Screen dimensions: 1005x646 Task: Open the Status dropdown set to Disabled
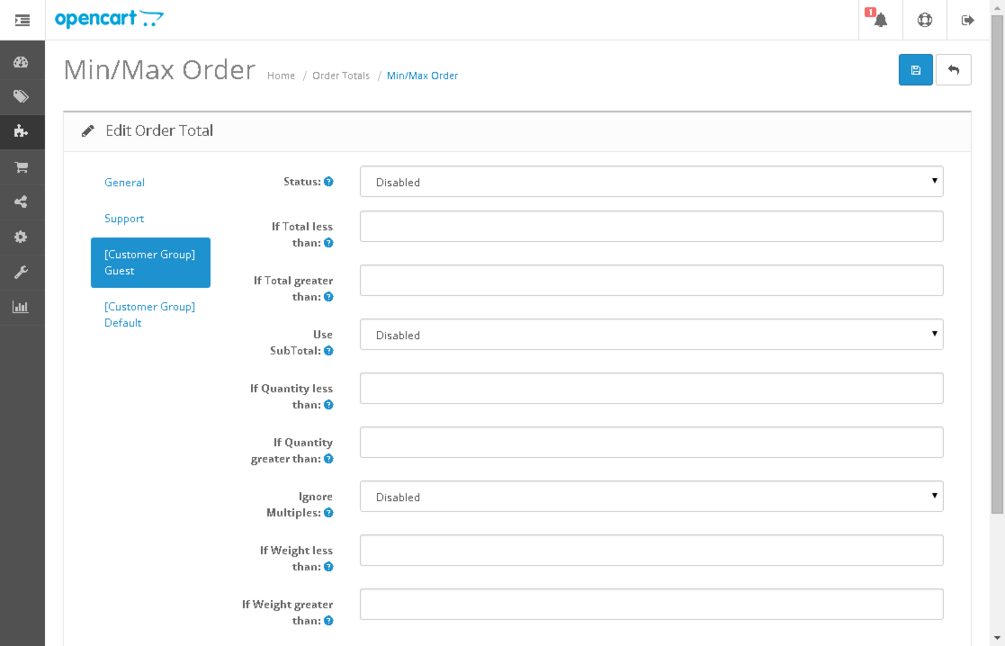tap(651, 181)
